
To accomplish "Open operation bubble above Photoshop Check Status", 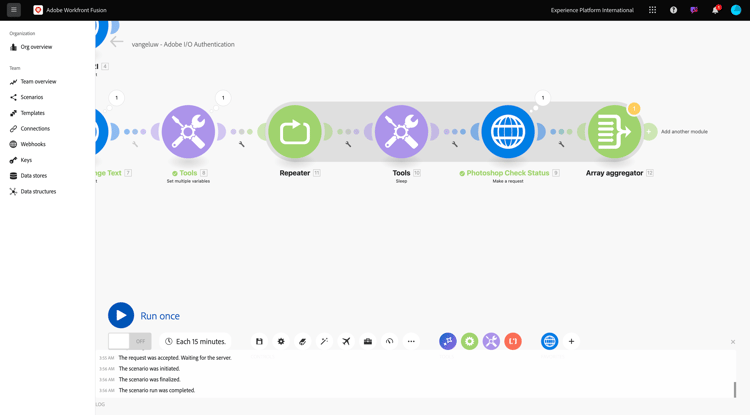I will coord(542,98).
